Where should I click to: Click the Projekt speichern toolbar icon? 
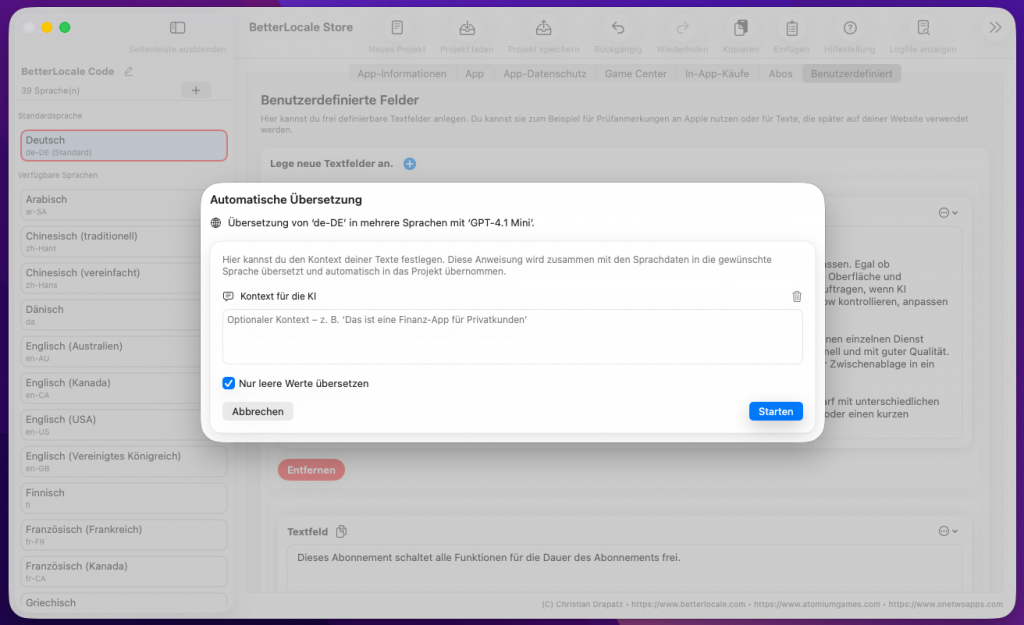click(x=543, y=28)
